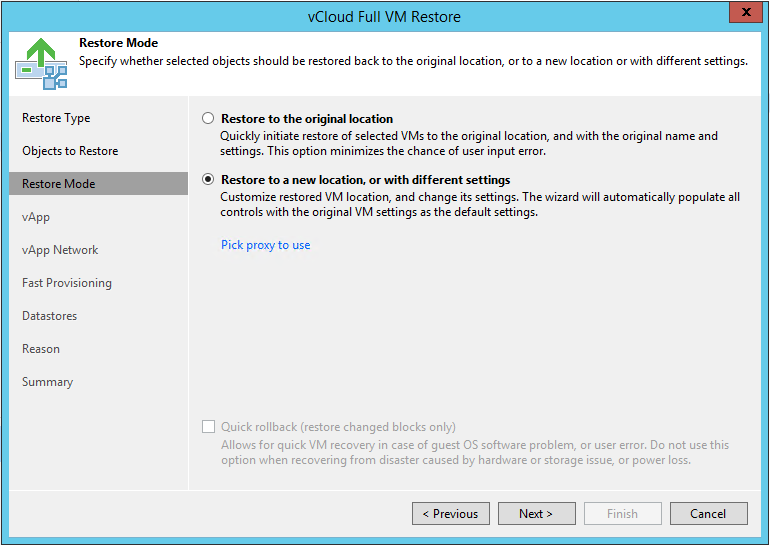The height and width of the screenshot is (545, 770).
Task: Toggle the Quick rollback checkbox
Action: [x=208, y=426]
